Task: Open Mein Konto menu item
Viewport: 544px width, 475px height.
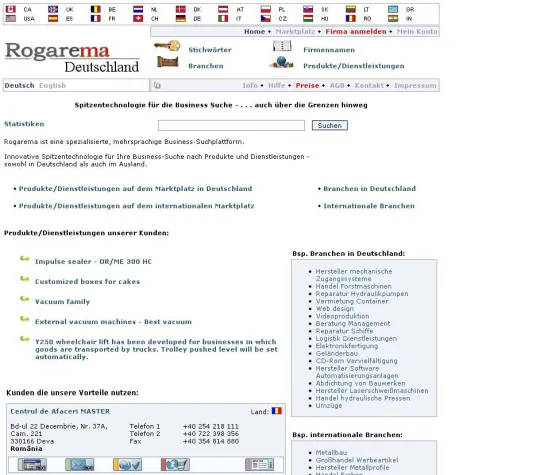Action: [417, 32]
